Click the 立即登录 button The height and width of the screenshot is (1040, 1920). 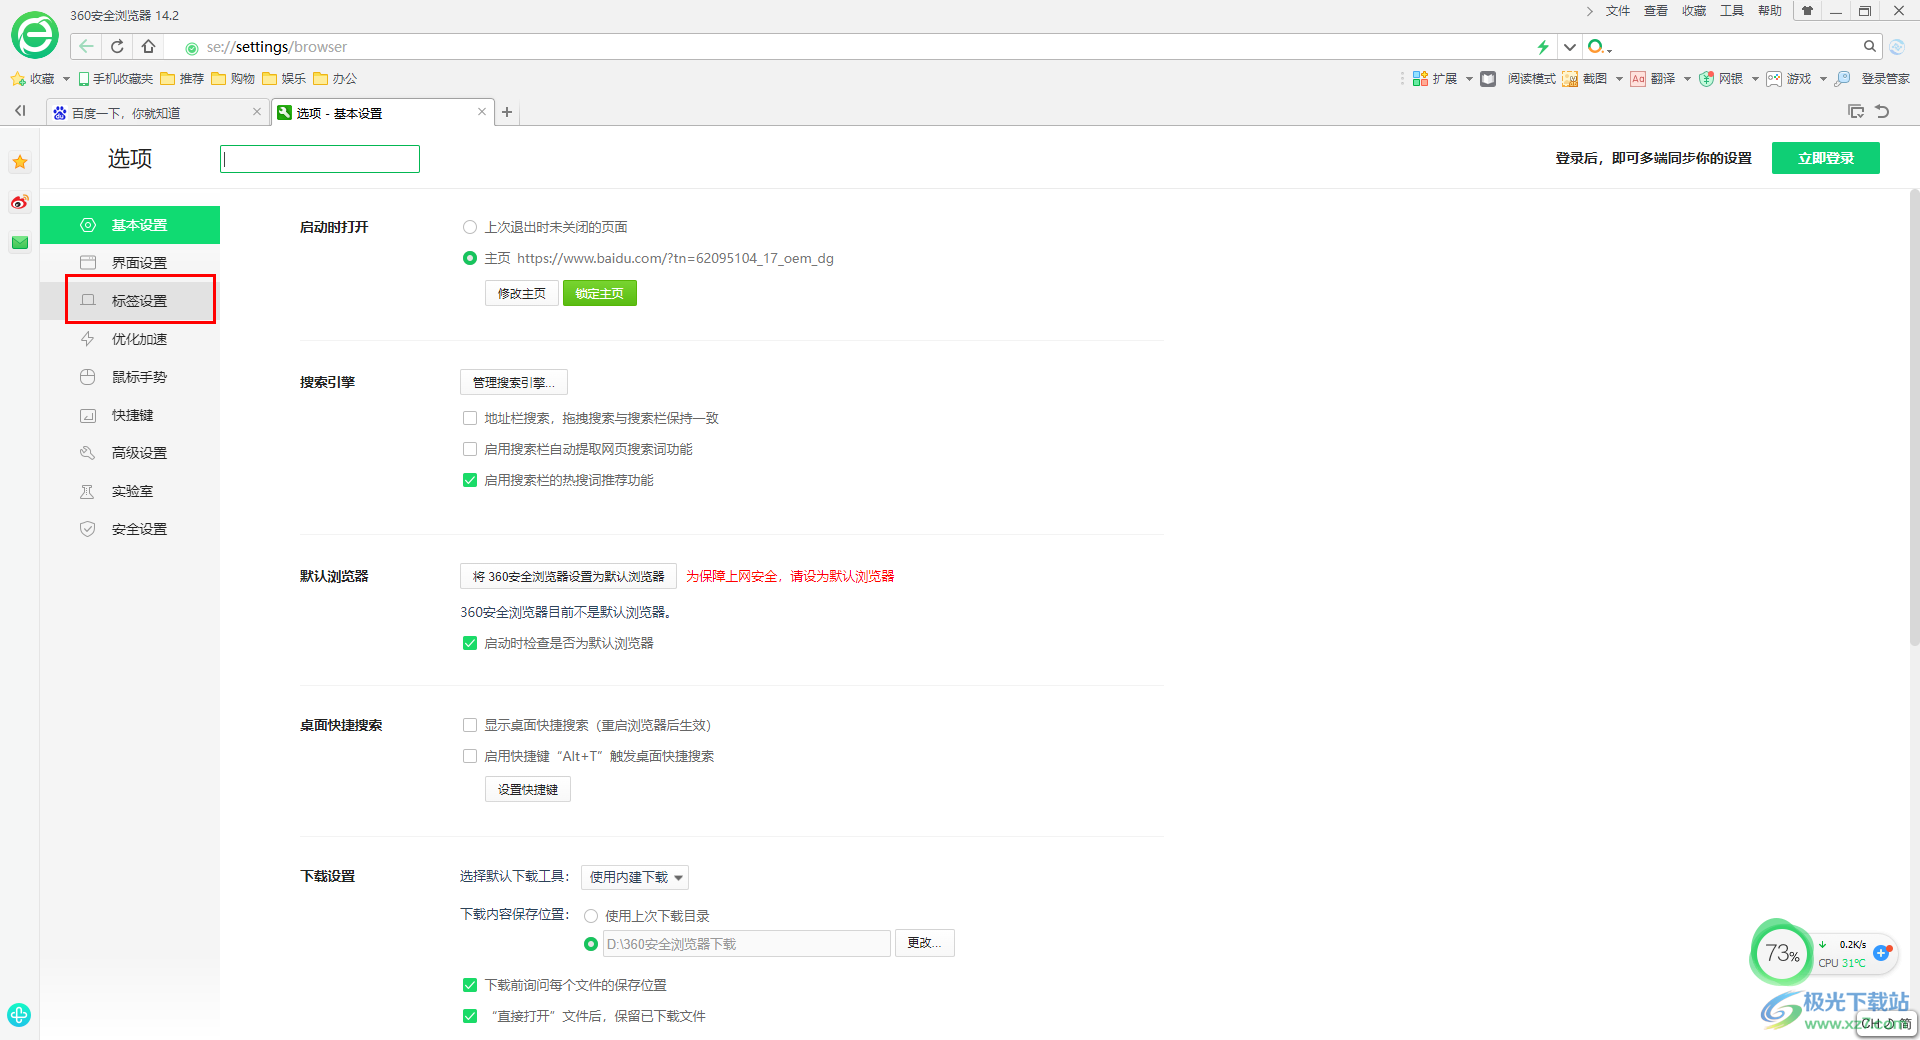point(1826,158)
